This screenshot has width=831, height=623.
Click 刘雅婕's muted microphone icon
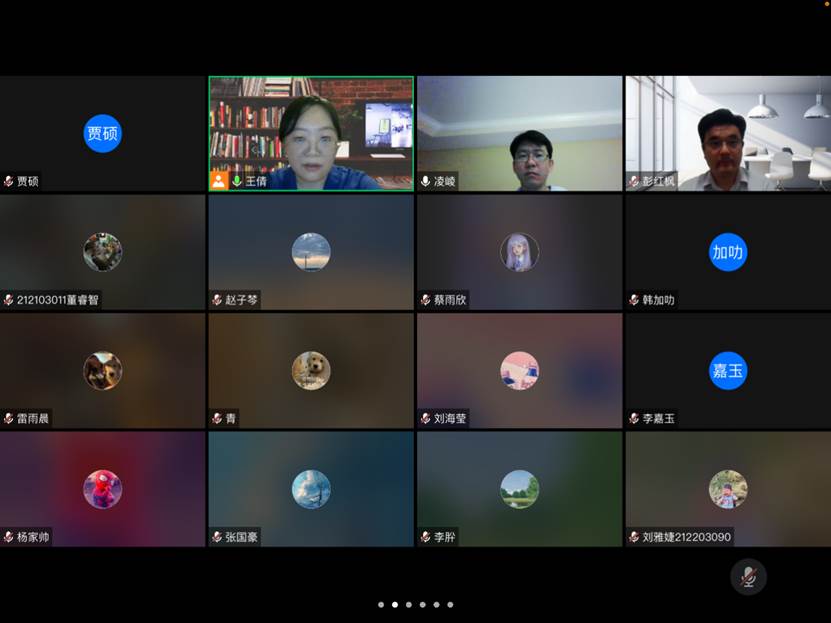point(632,537)
